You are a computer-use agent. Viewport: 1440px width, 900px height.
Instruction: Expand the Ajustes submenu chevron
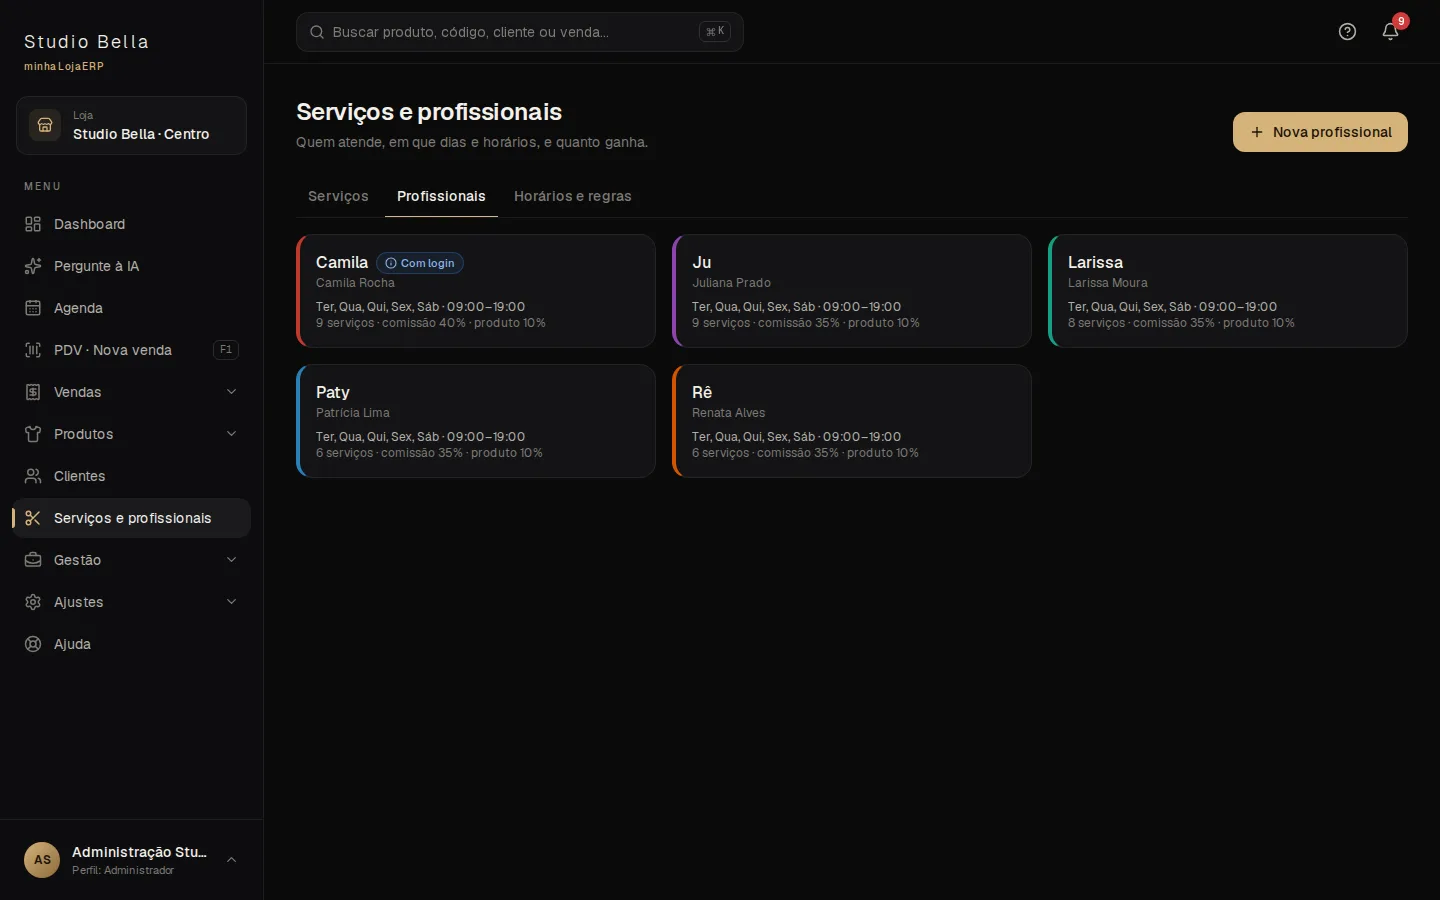click(x=232, y=602)
